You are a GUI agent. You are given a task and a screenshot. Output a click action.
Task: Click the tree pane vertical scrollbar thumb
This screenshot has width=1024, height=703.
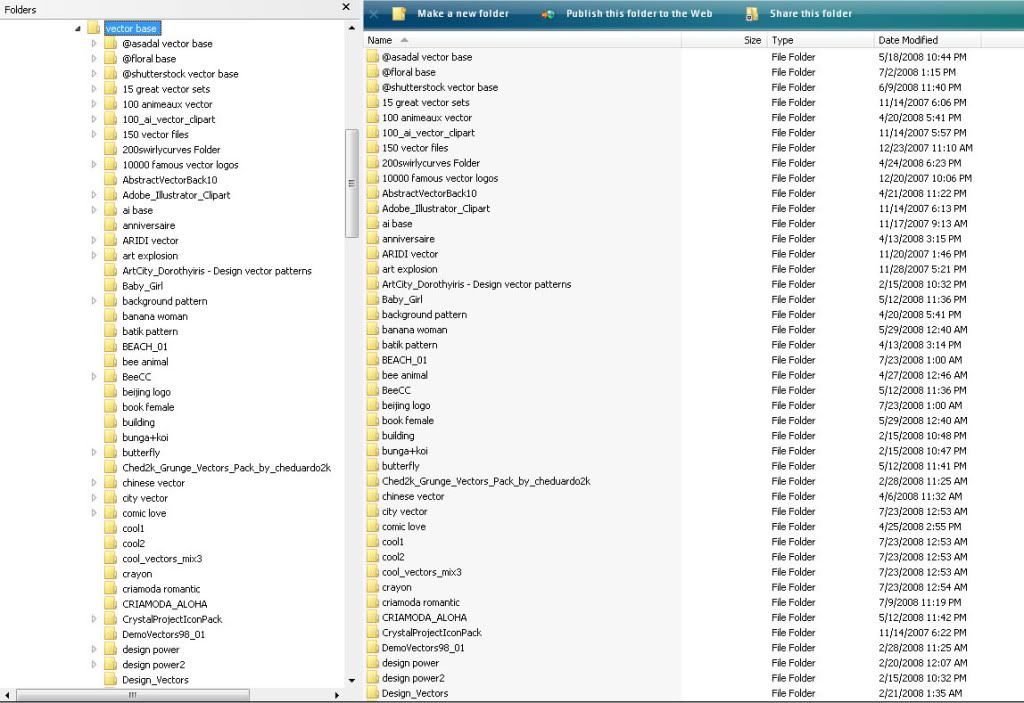(x=352, y=184)
